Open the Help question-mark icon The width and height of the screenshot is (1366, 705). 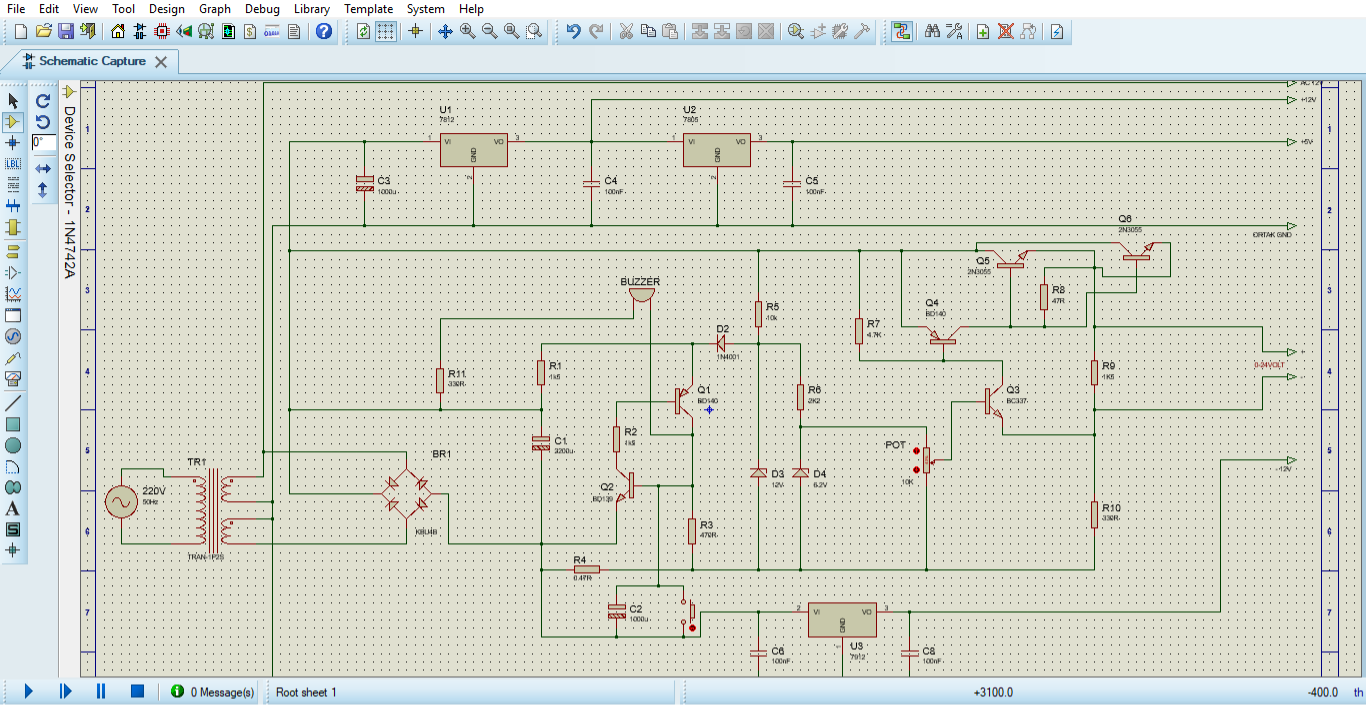pos(324,31)
